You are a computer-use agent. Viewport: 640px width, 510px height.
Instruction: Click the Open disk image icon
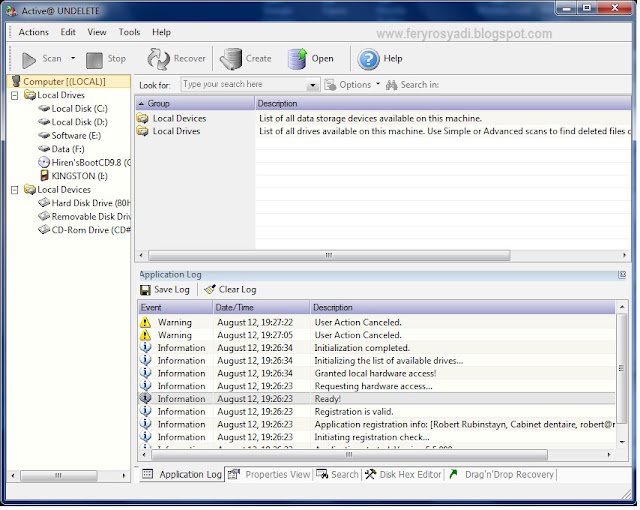coord(298,59)
